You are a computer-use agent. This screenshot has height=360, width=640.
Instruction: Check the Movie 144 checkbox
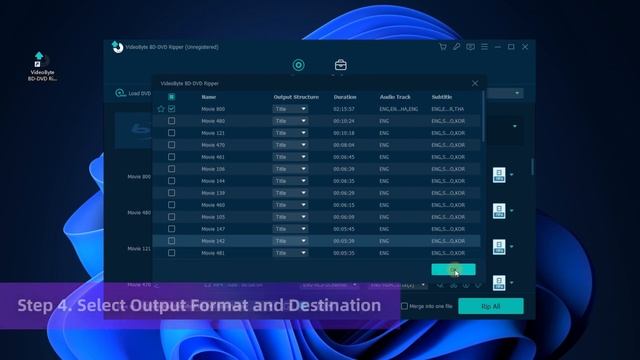(x=171, y=181)
